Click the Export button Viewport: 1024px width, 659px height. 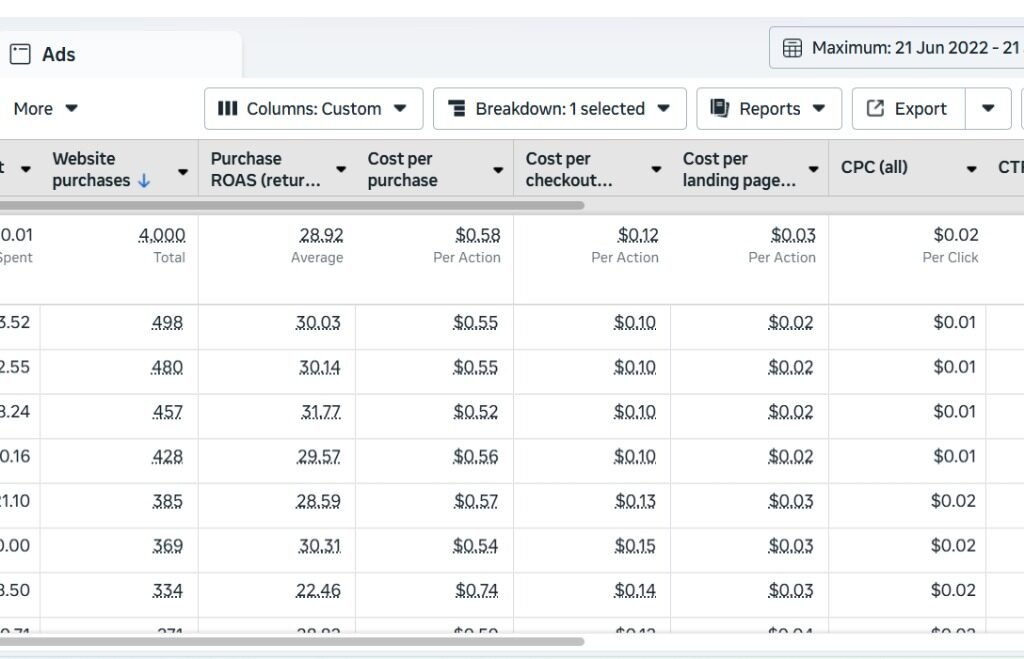click(x=908, y=108)
